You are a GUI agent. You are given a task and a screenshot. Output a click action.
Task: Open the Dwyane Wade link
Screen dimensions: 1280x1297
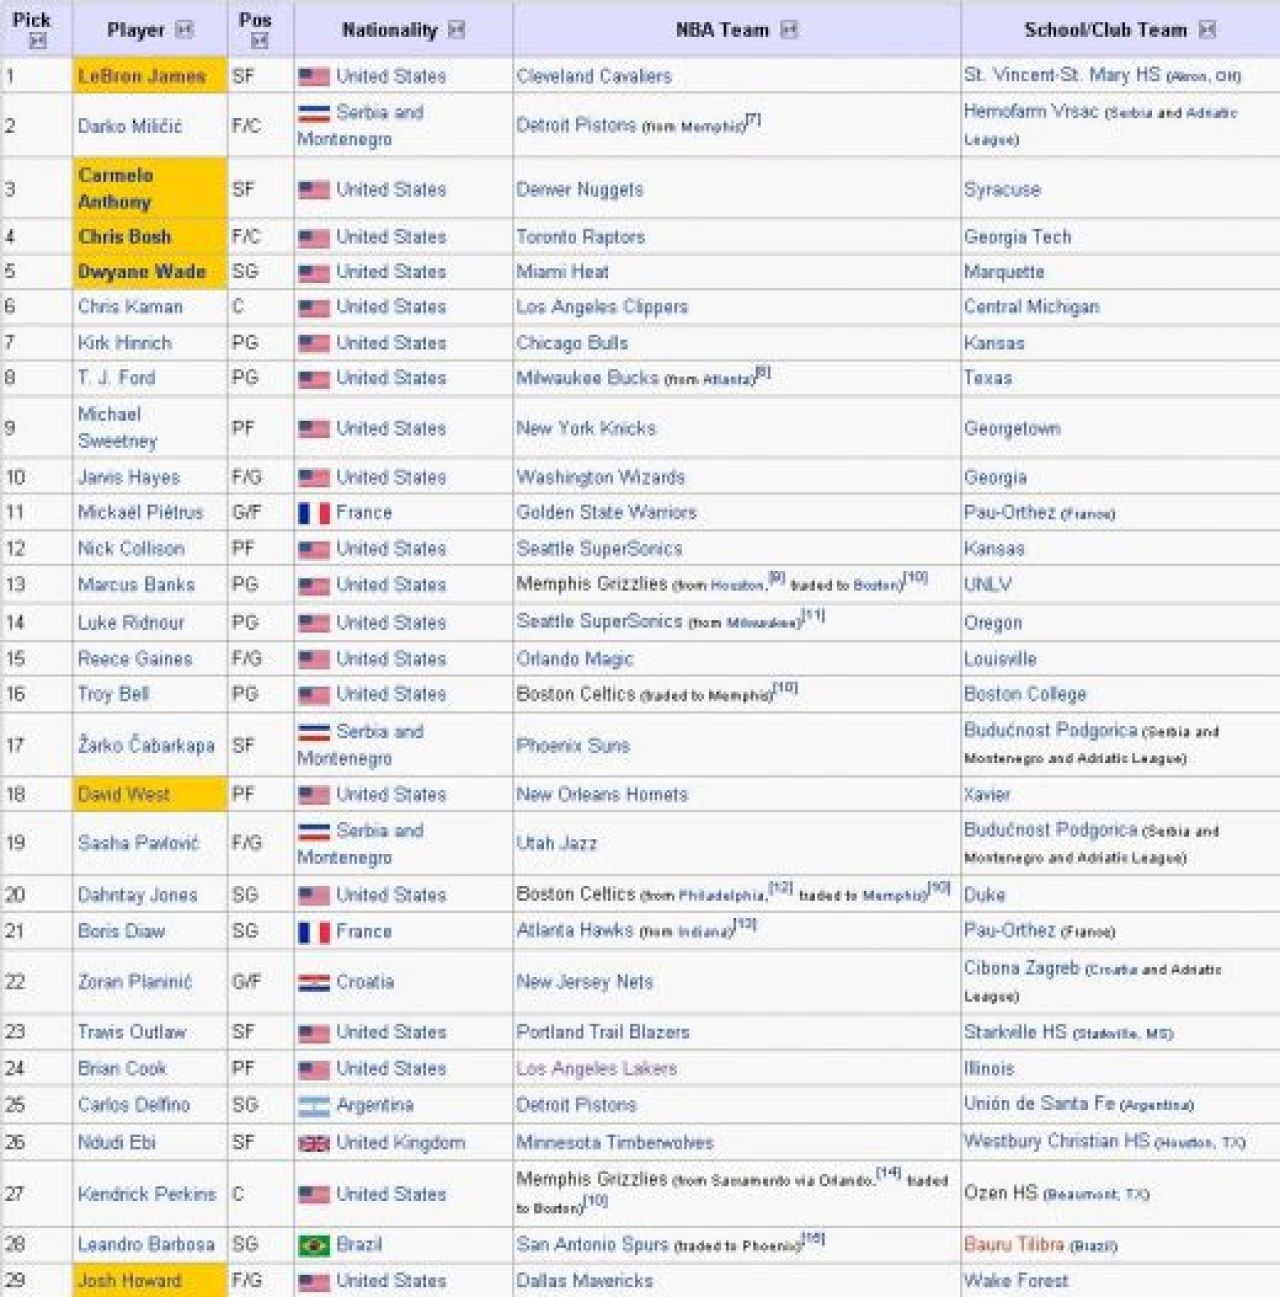(142, 272)
